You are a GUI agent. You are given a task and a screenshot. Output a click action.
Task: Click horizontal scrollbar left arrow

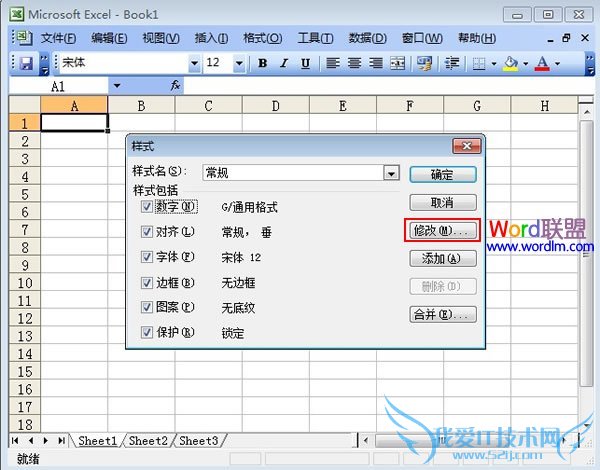tap(366, 441)
